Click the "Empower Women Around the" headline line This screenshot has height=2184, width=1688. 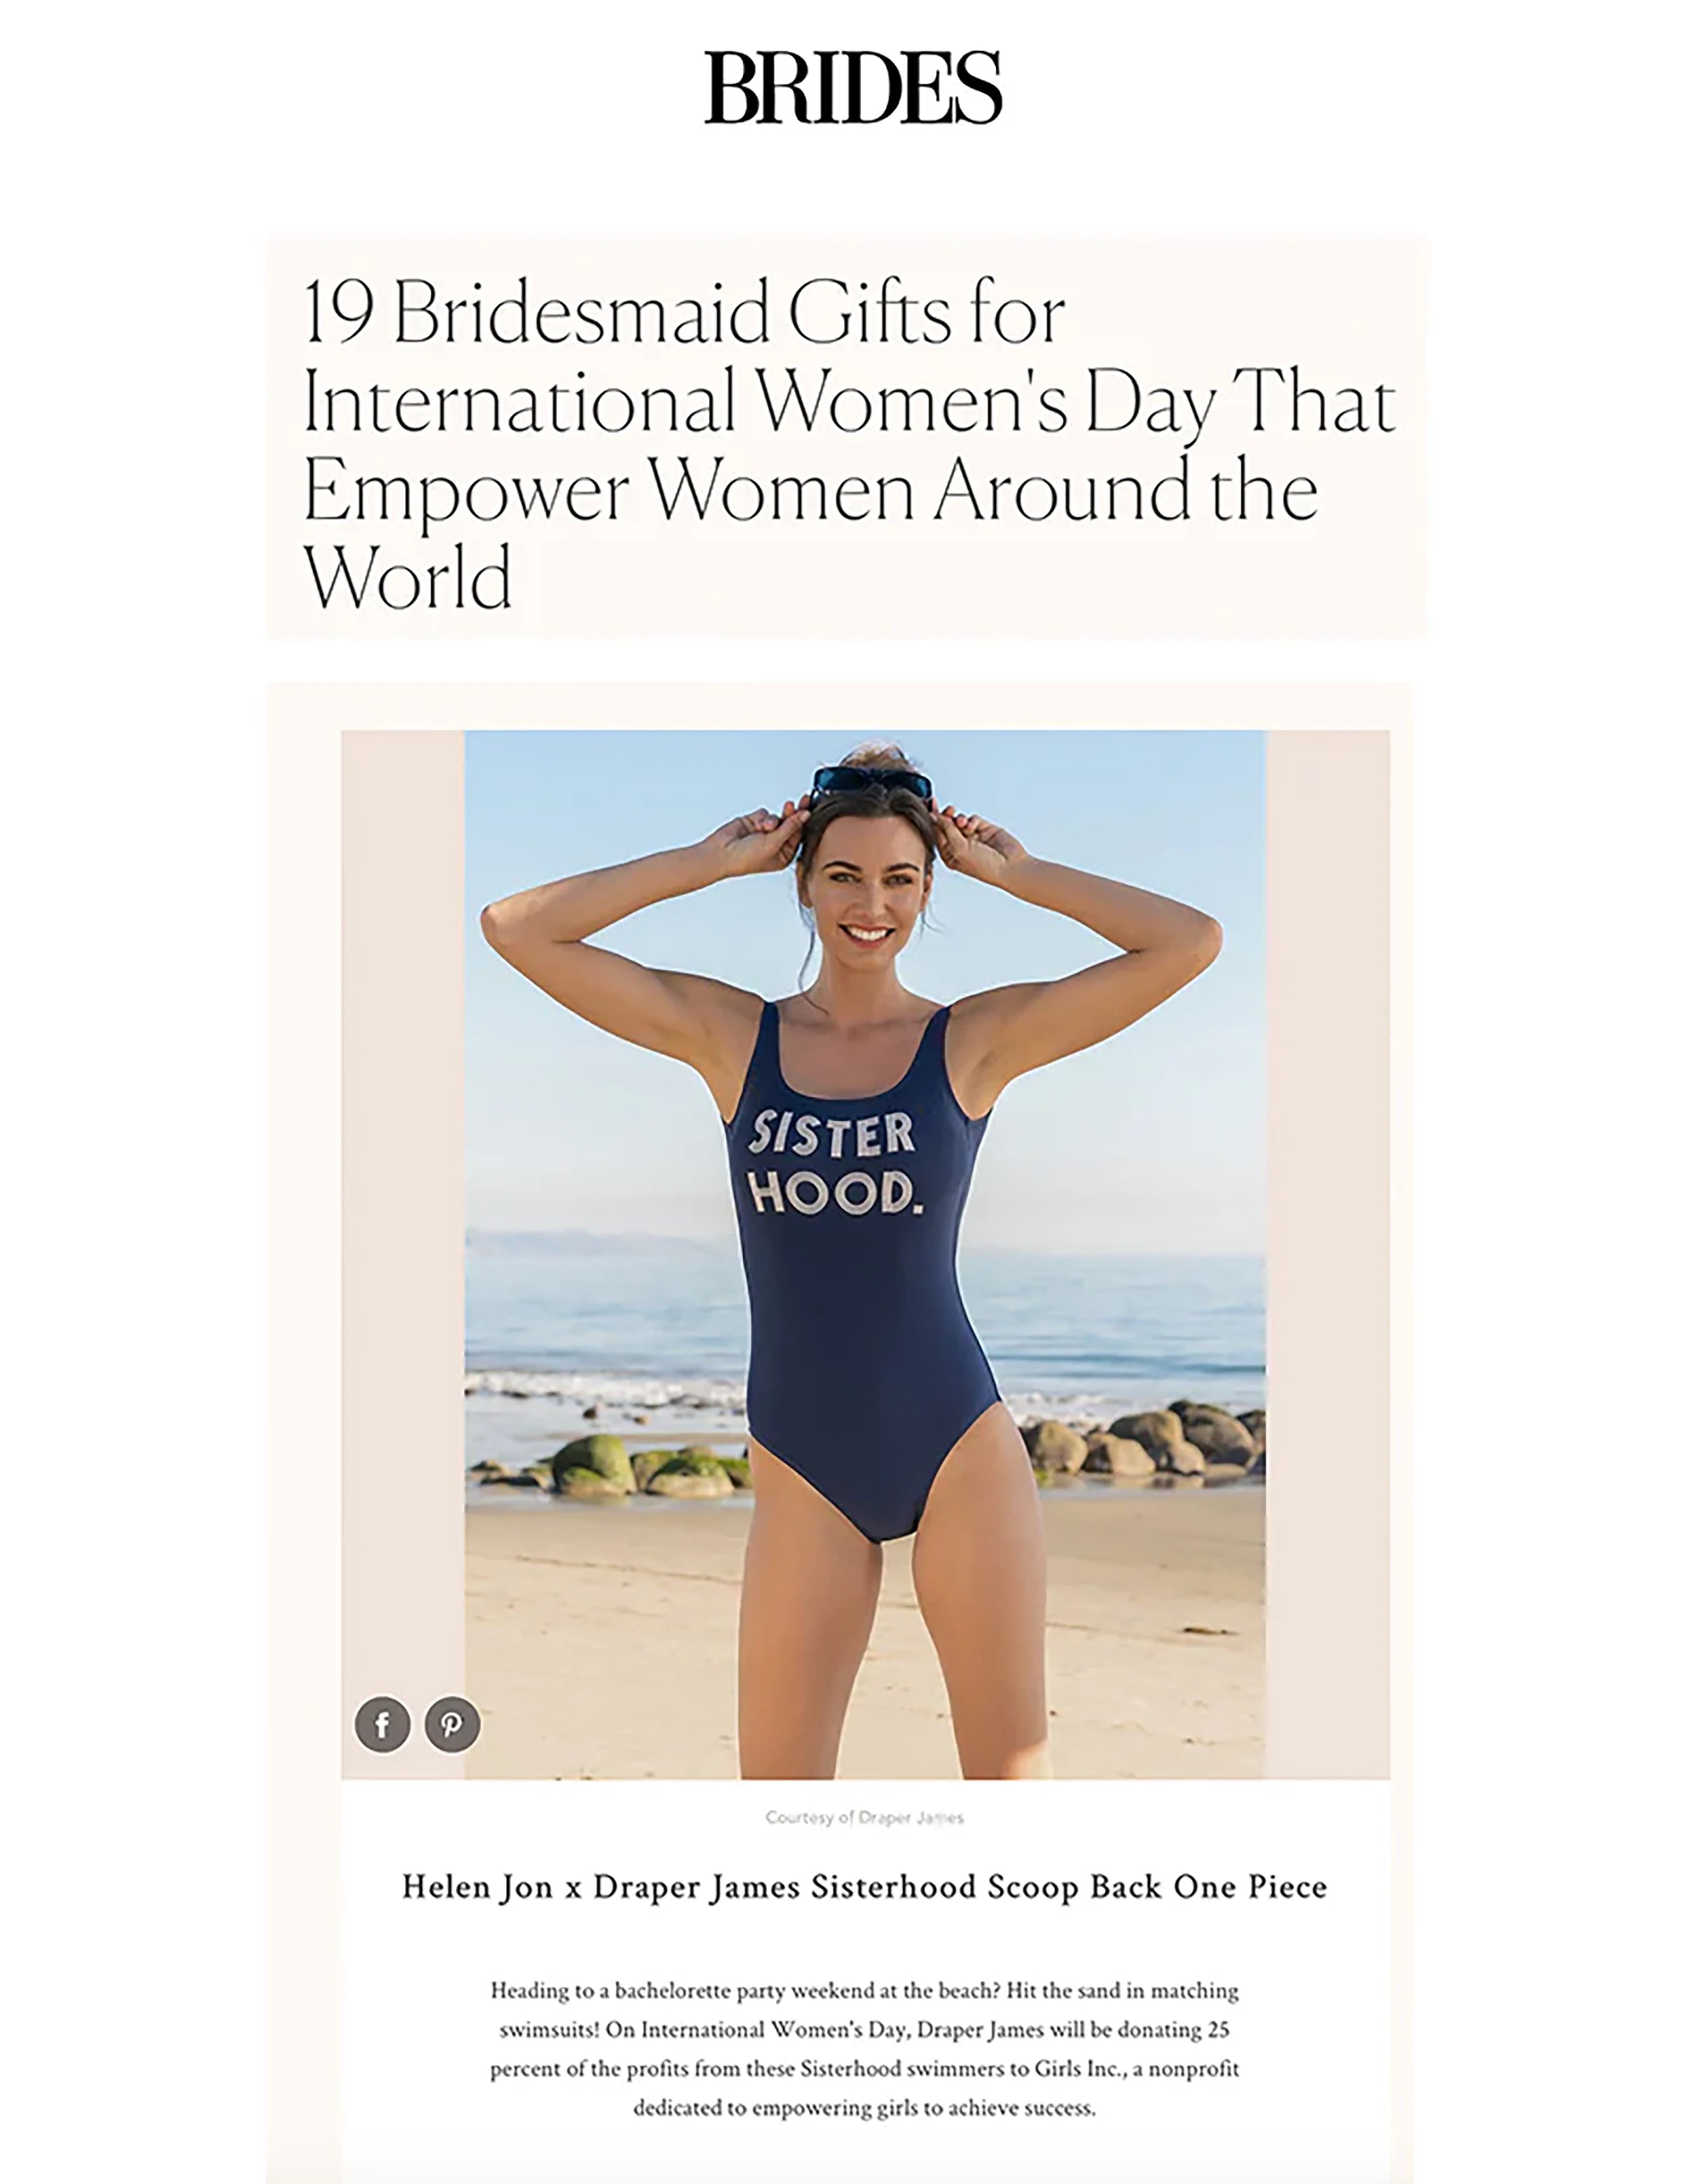pyautogui.click(x=810, y=490)
